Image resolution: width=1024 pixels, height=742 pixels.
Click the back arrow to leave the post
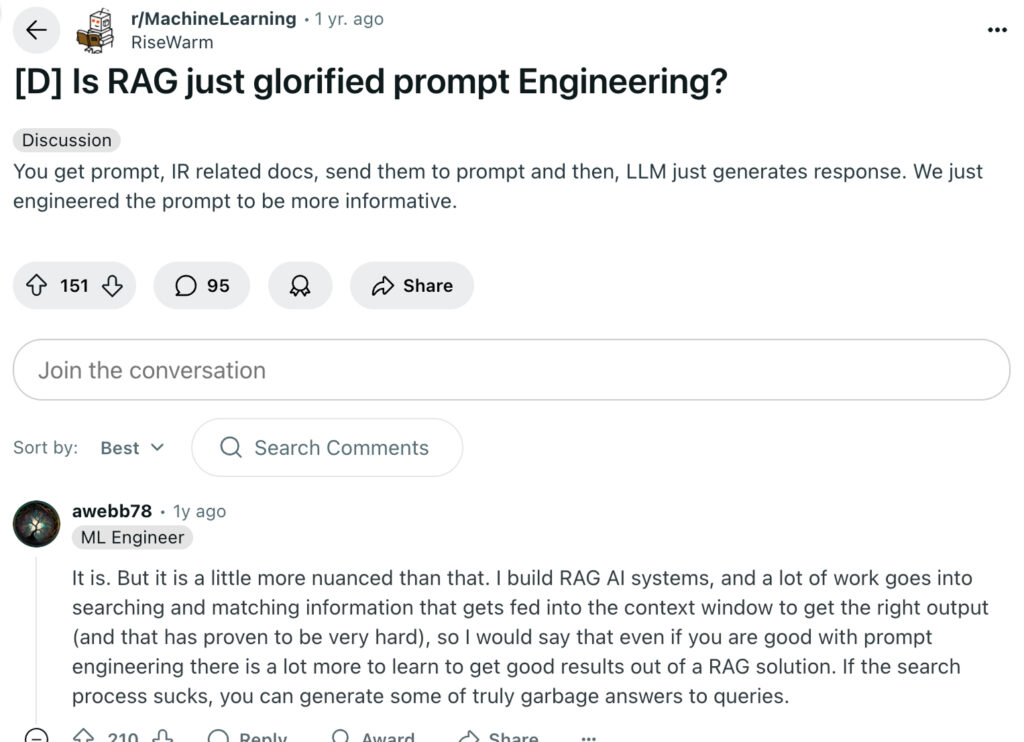point(36,30)
